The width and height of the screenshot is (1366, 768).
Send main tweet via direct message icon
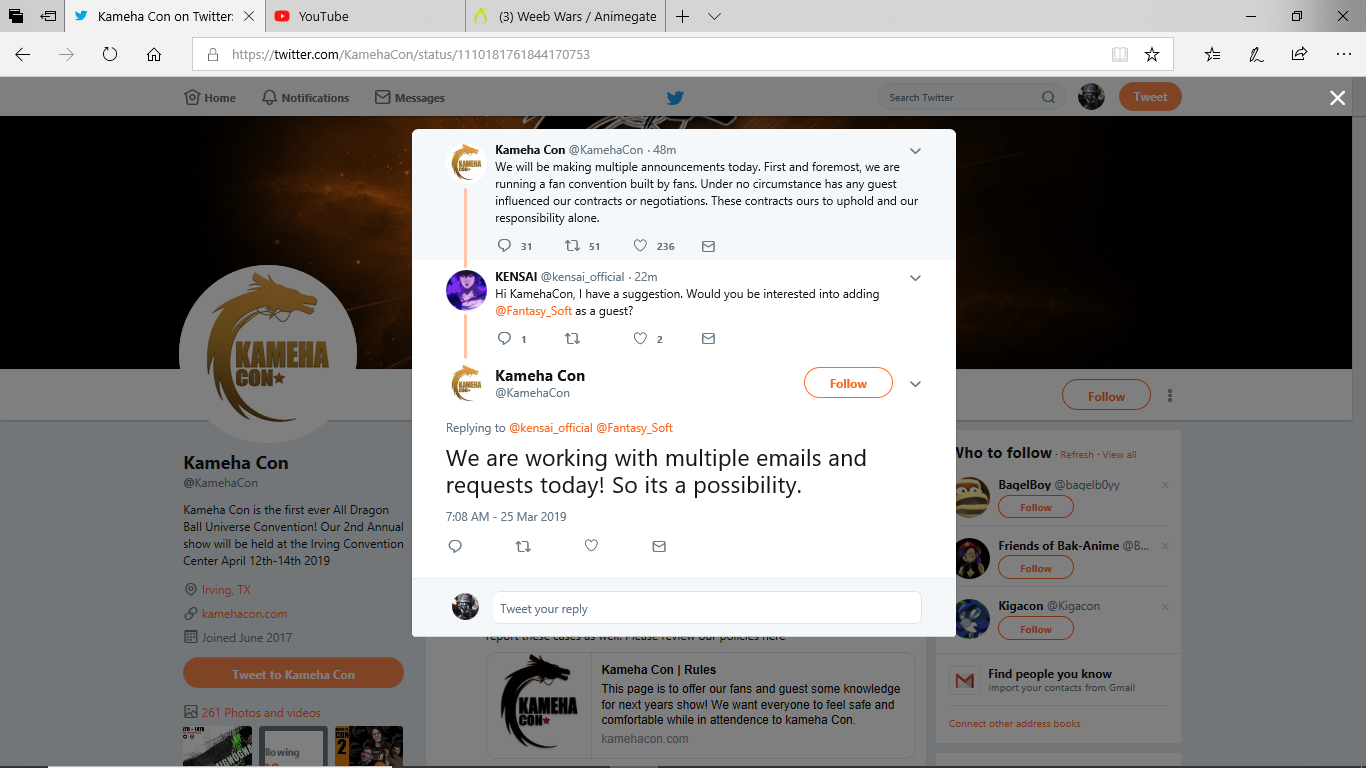pyautogui.click(x=659, y=546)
